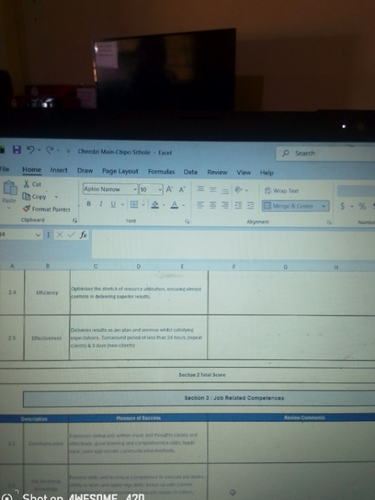Click the Redo arrow icon
This screenshot has height=500, width=375.
click(50, 151)
